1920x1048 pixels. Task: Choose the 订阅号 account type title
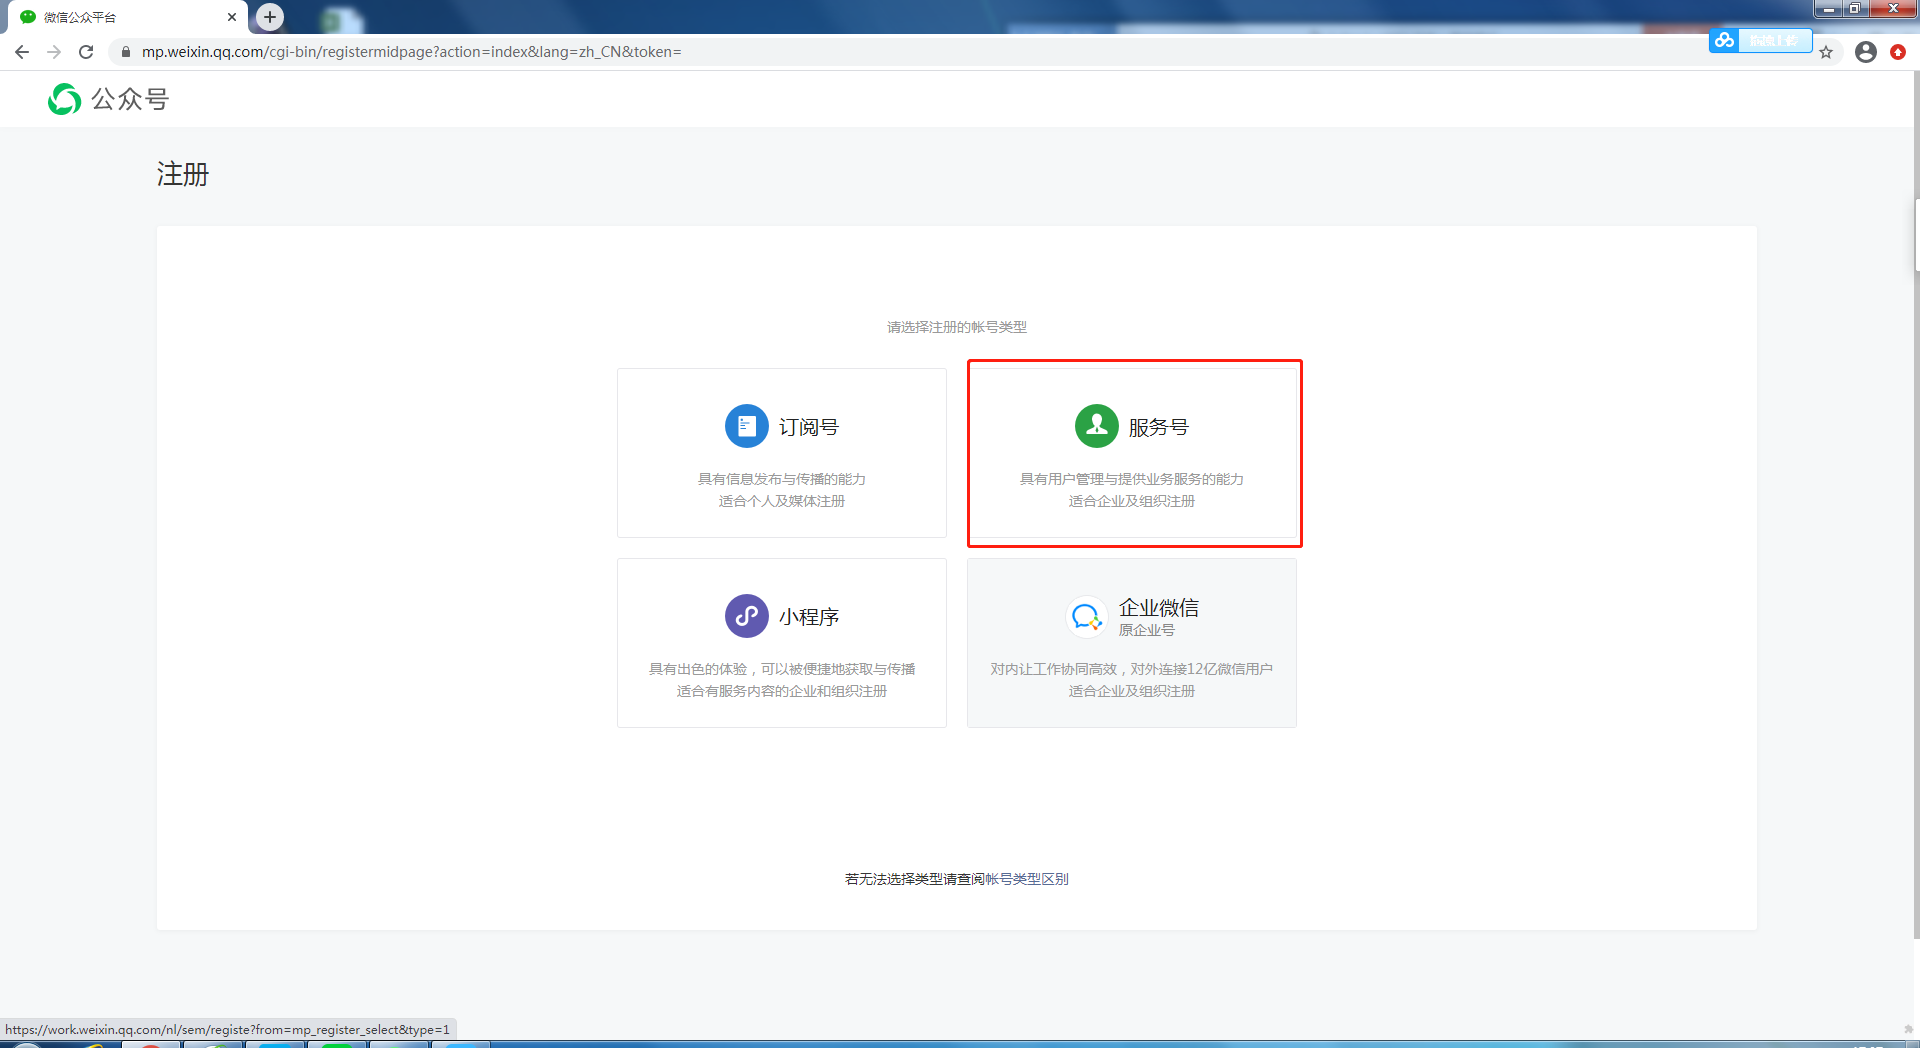pos(809,427)
